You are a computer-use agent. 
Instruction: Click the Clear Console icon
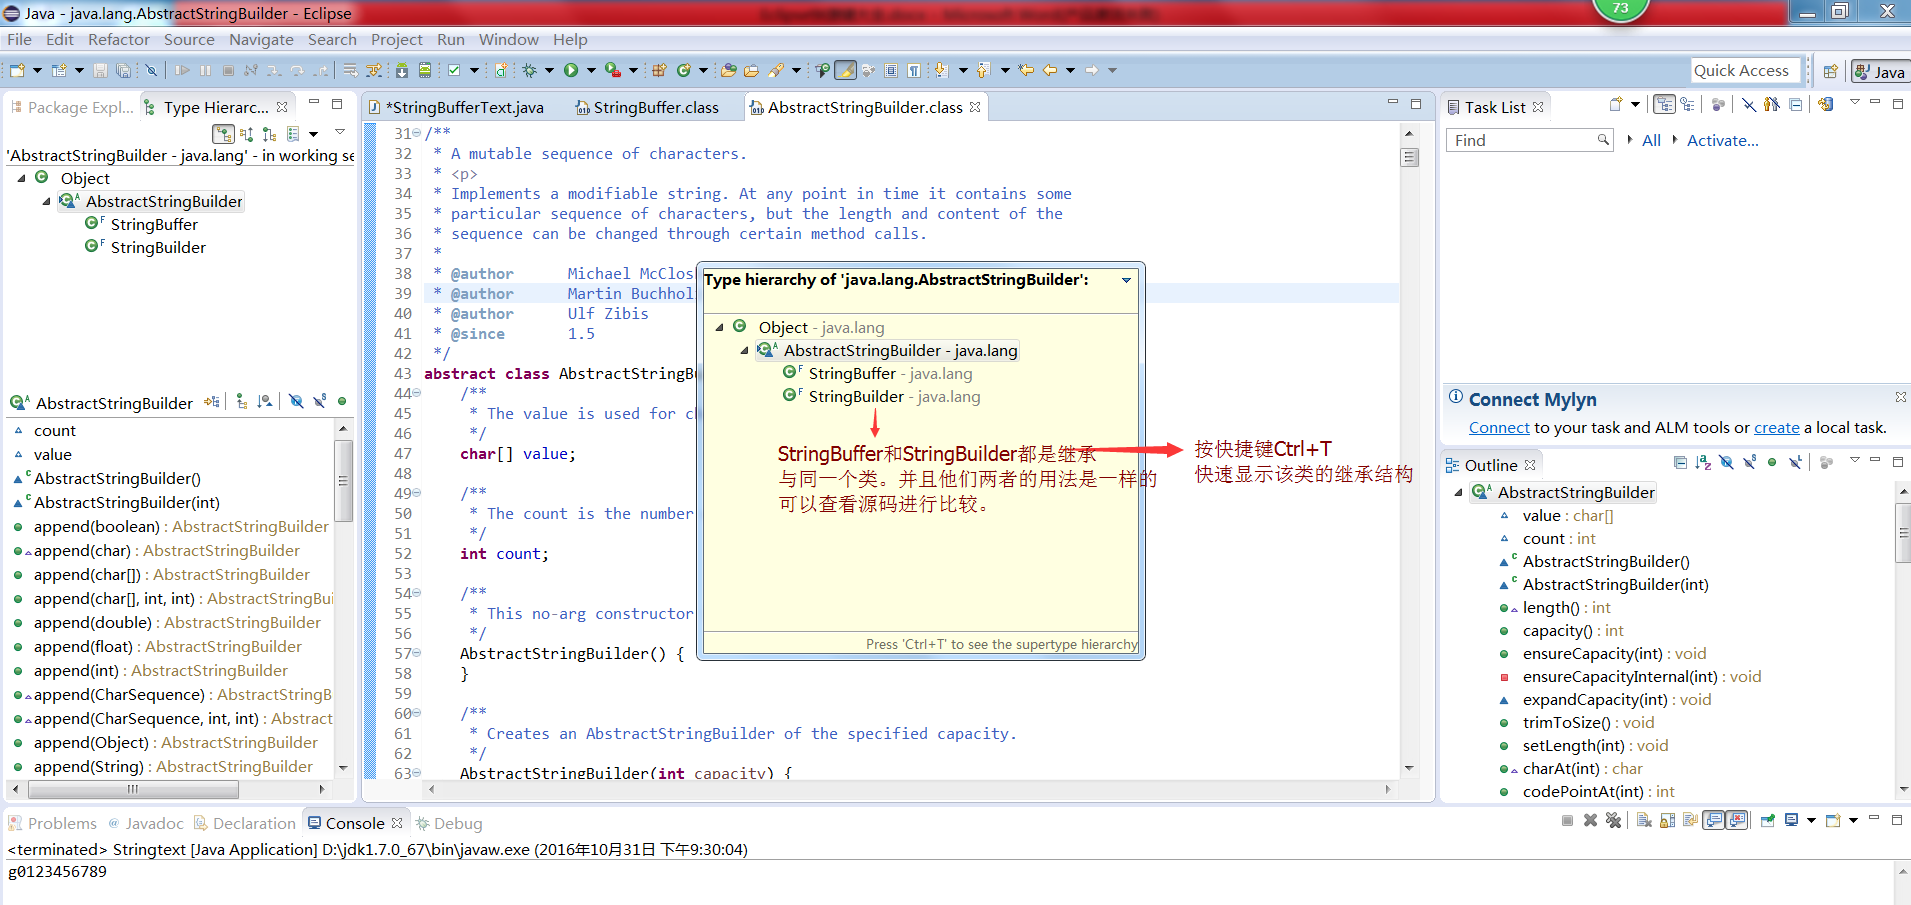(x=1644, y=821)
